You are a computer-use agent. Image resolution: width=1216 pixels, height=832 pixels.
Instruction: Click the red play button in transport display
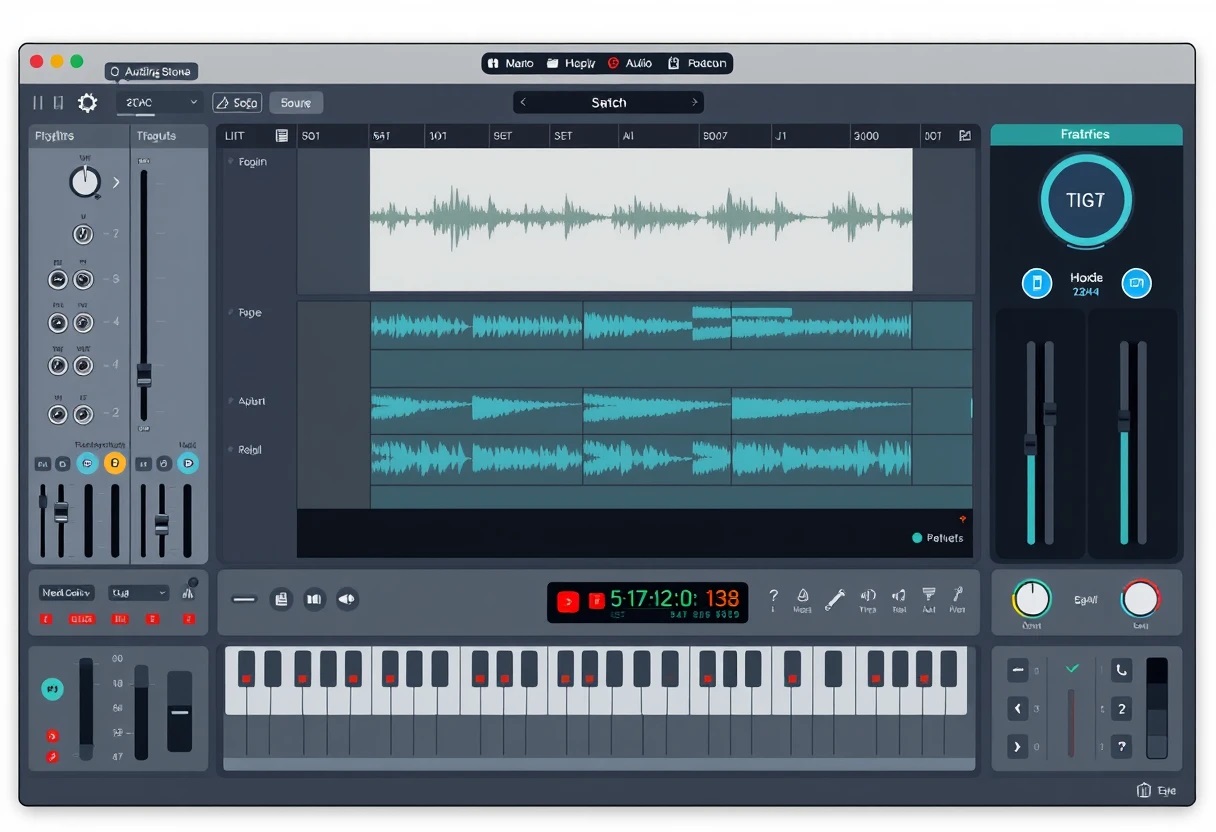[568, 601]
